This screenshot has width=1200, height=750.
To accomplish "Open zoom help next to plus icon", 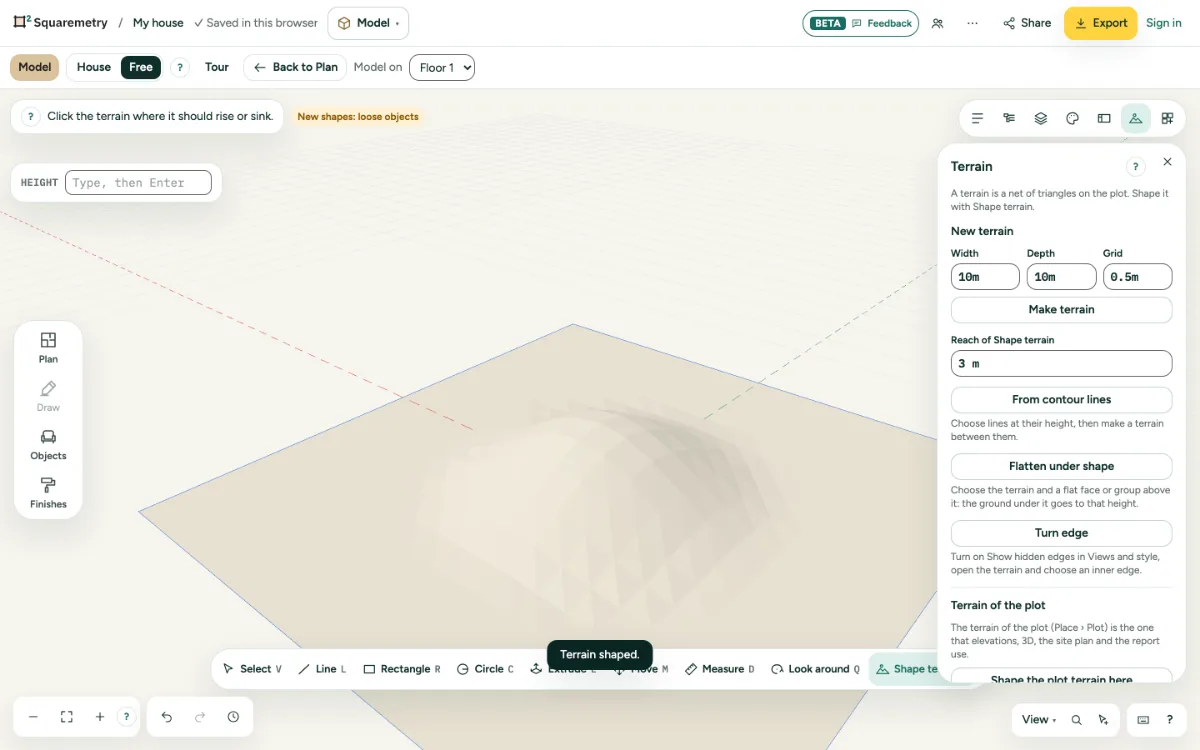I will click(126, 717).
